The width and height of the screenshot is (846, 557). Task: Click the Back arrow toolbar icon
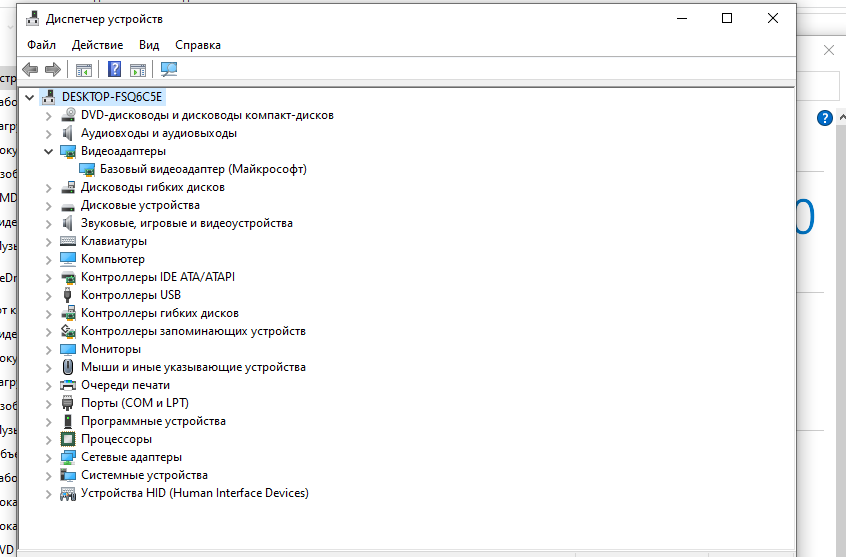pos(30,69)
